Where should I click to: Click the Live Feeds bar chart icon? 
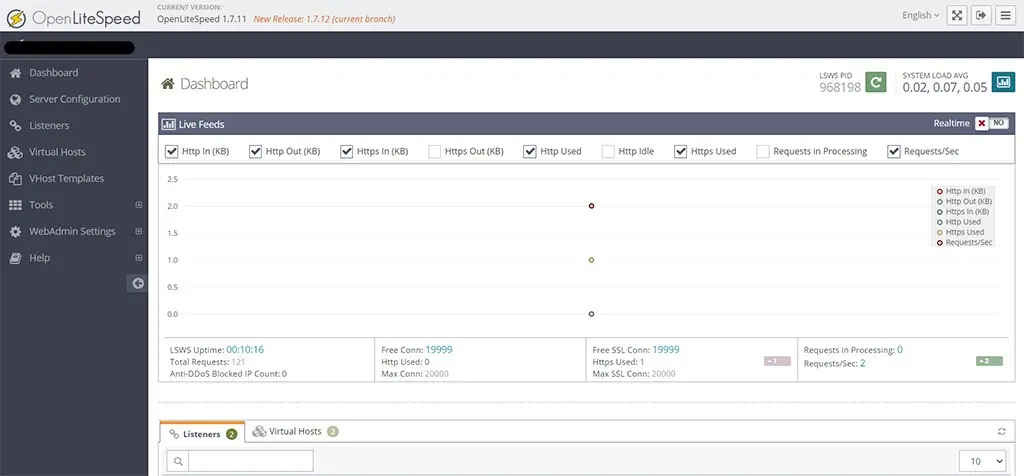click(168, 124)
